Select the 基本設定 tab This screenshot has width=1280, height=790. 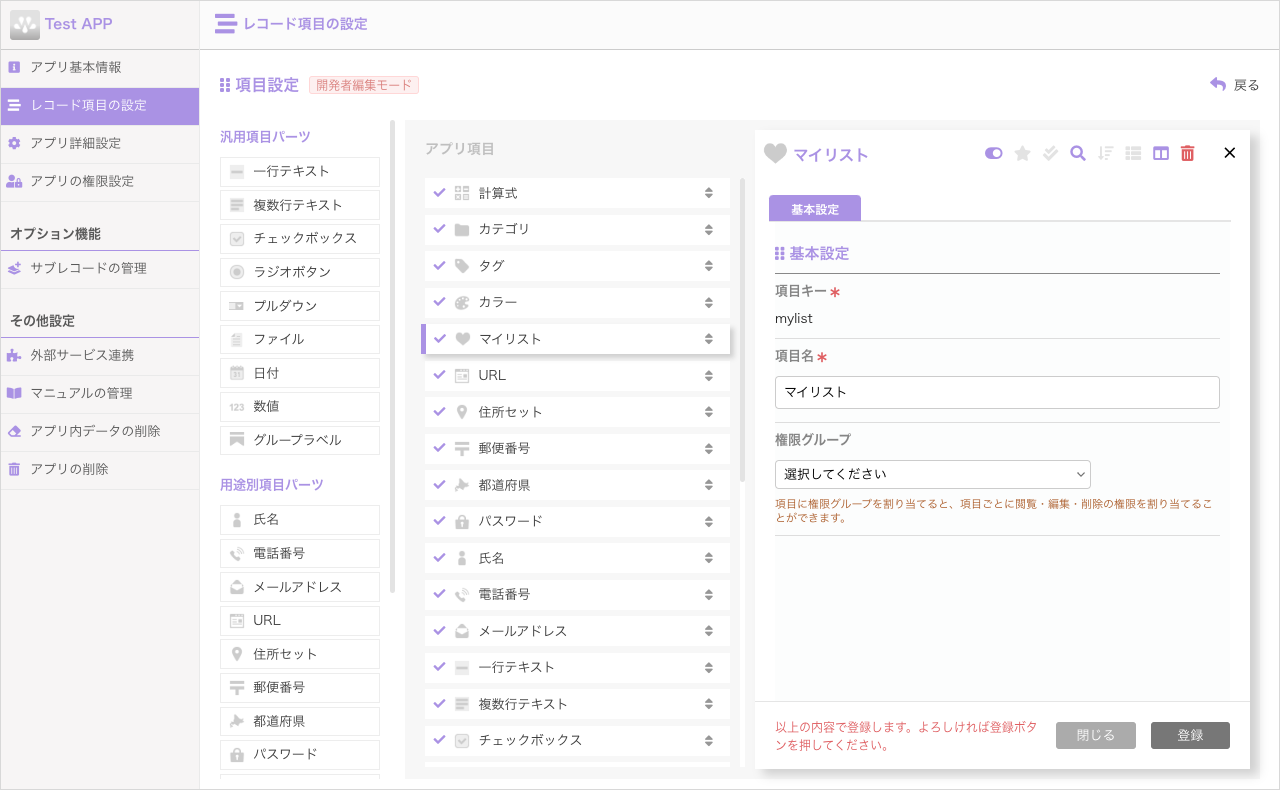815,209
